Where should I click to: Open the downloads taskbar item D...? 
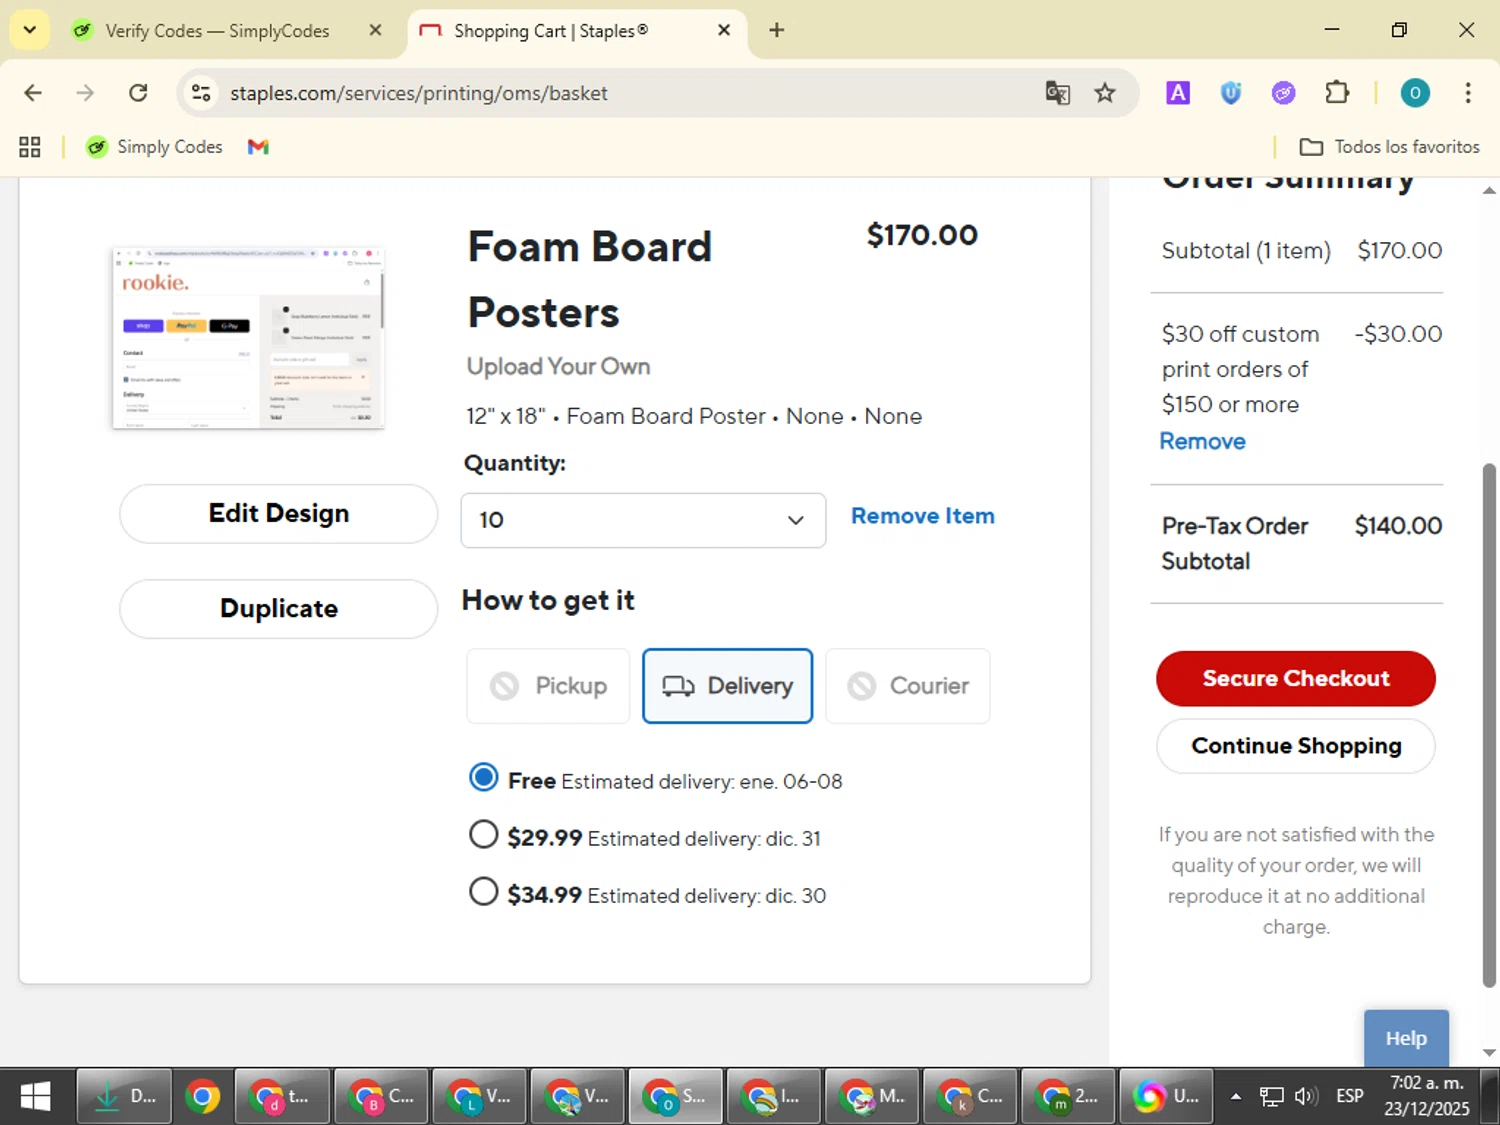click(x=124, y=1097)
